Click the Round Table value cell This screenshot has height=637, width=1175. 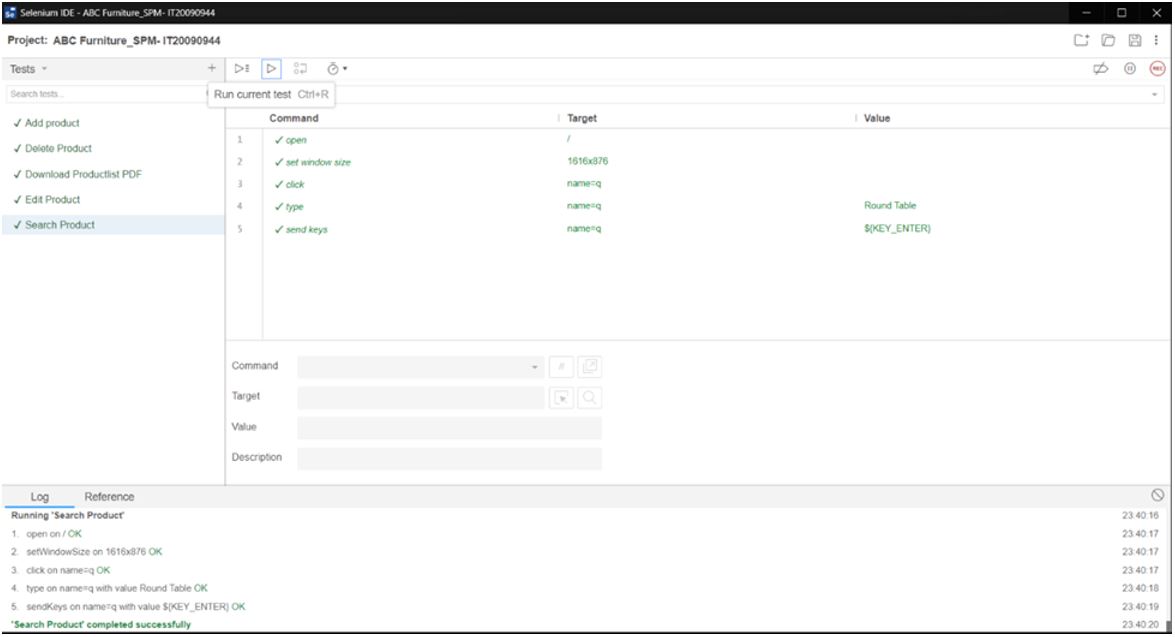(x=889, y=205)
